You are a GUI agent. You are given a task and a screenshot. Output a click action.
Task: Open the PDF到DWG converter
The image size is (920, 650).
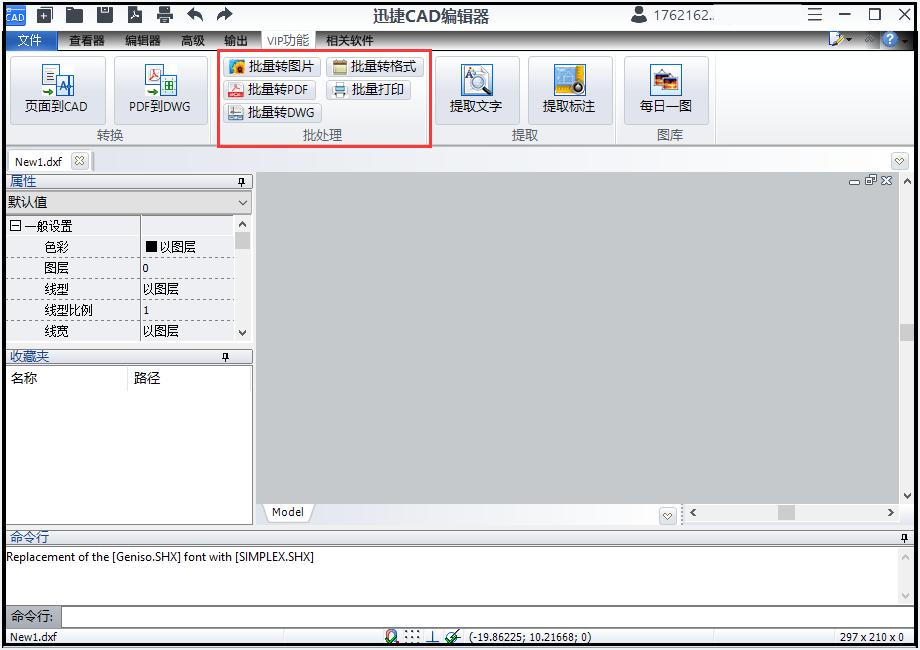[x=160, y=90]
